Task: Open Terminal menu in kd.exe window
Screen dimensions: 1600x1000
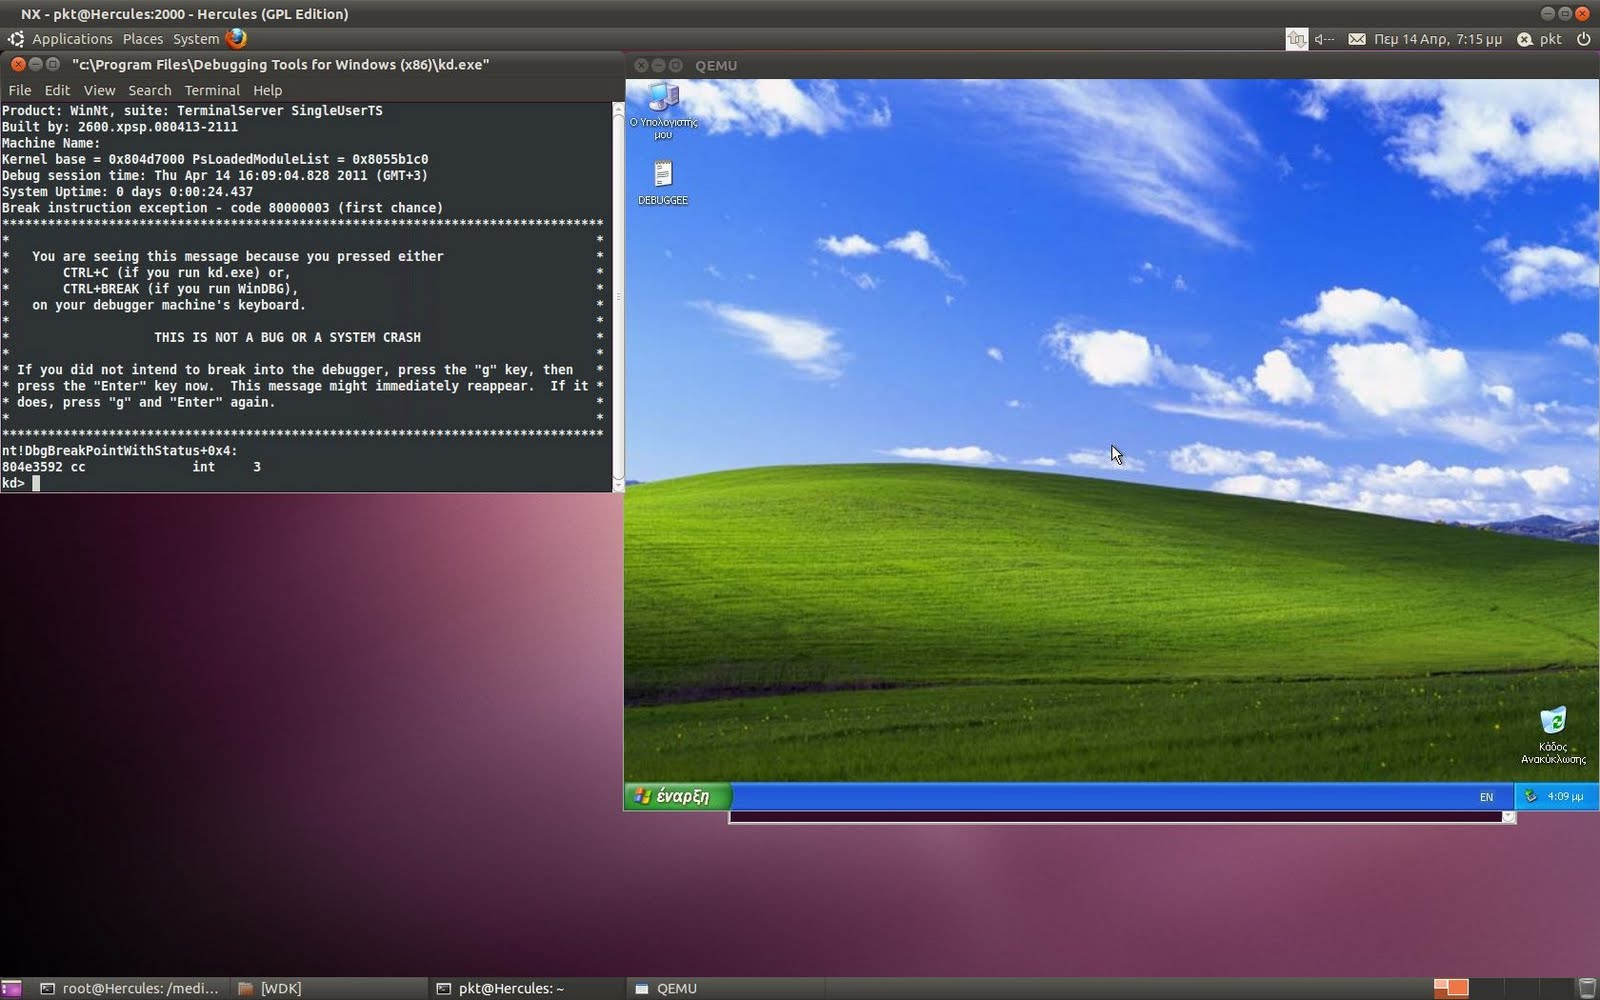Action: click(212, 90)
